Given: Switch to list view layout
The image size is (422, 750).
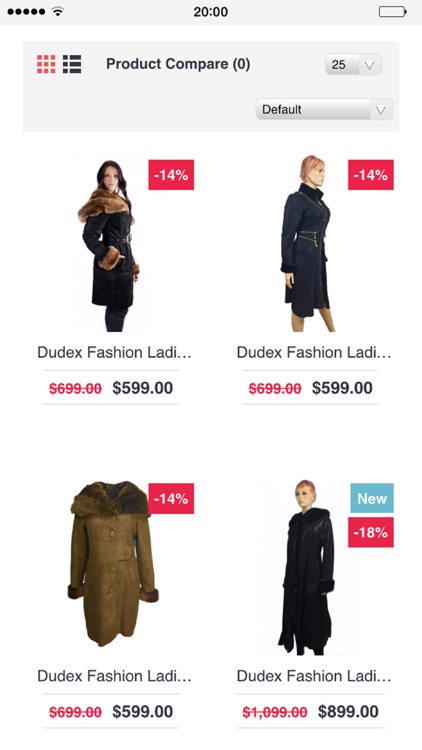Looking at the screenshot, I should tap(72, 64).
